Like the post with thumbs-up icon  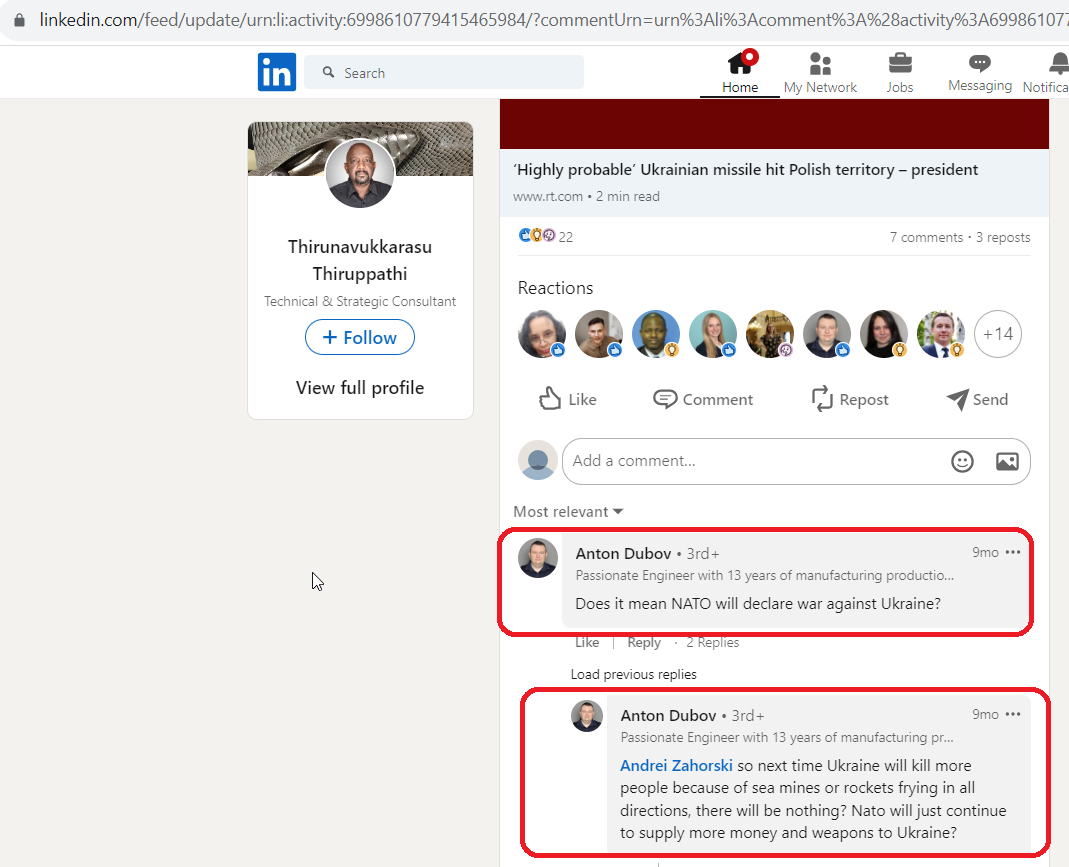point(567,399)
